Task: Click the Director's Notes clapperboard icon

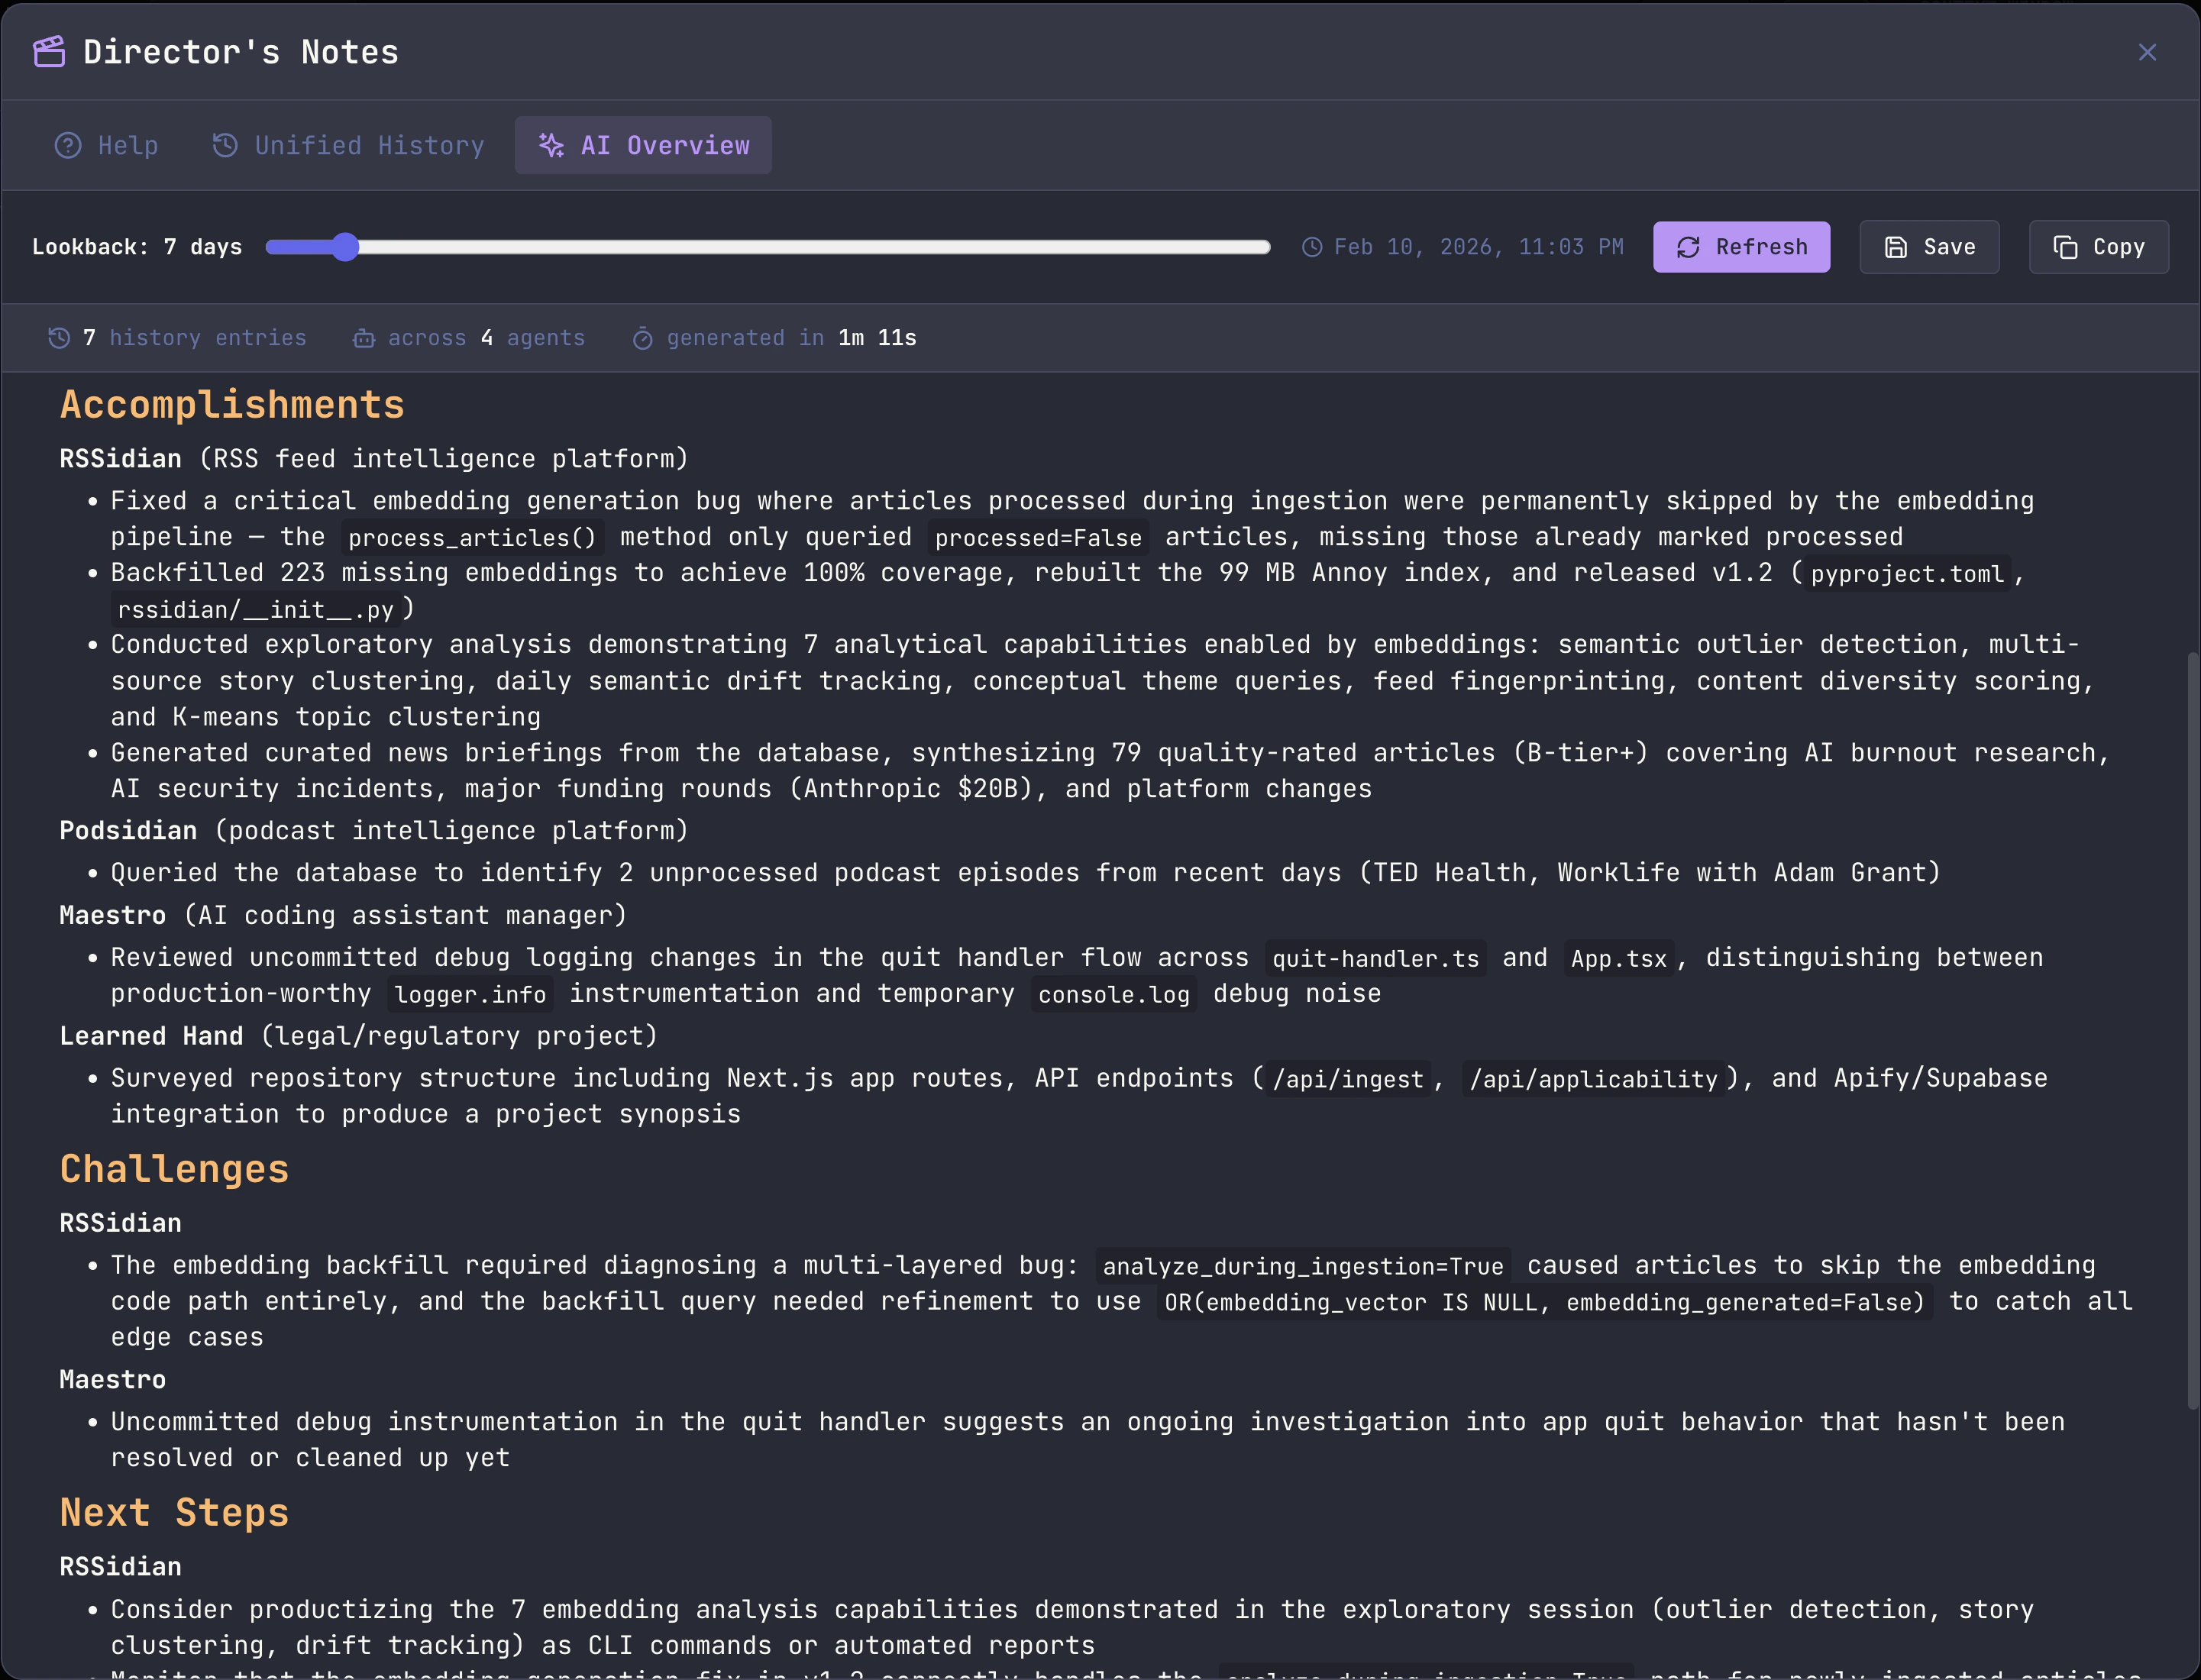Action: pos(49,51)
